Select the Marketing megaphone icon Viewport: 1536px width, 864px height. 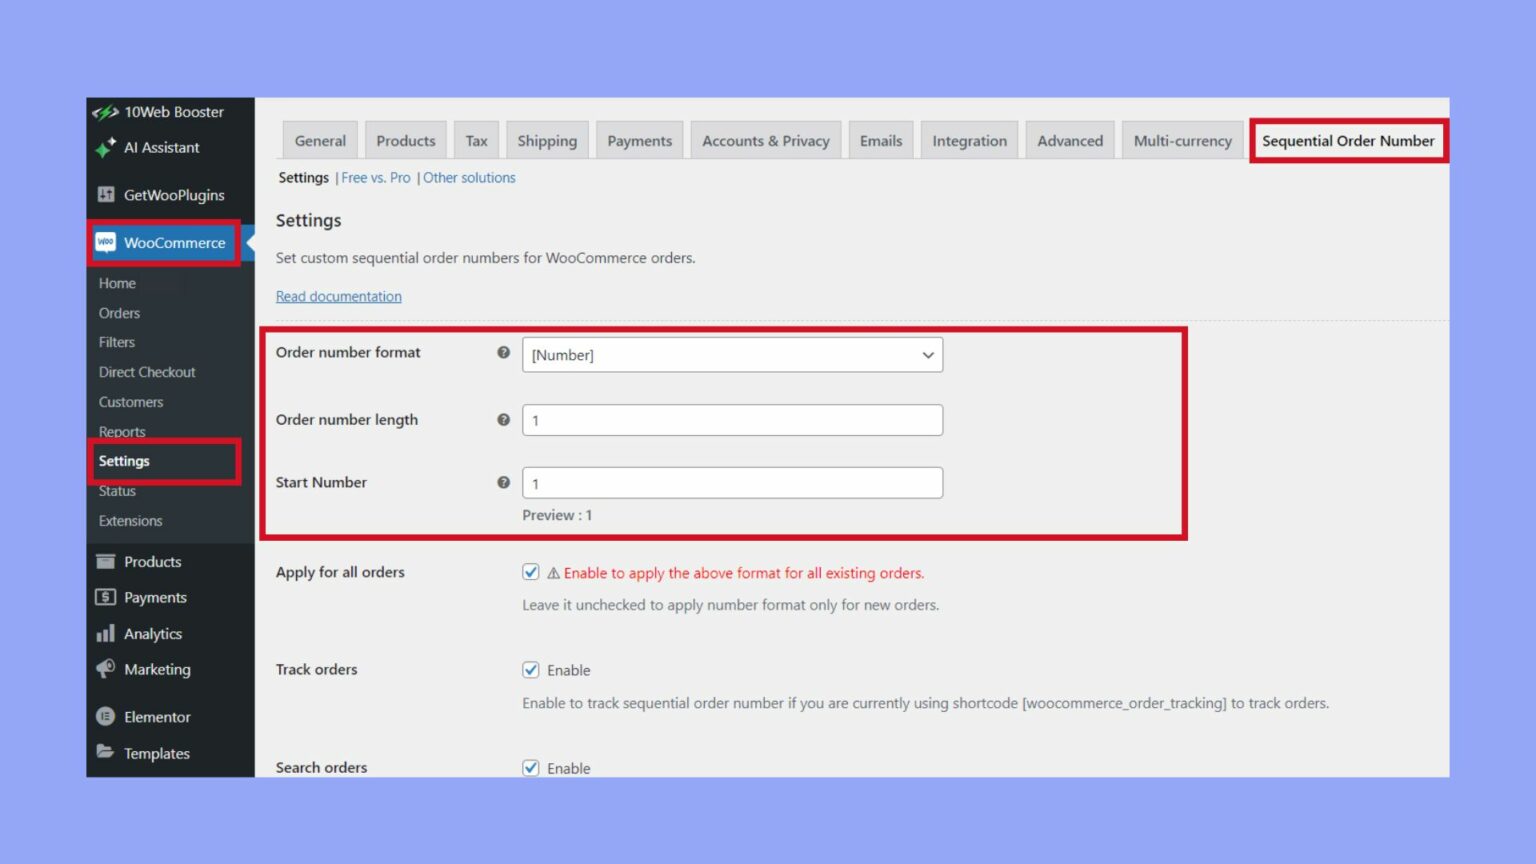107,669
